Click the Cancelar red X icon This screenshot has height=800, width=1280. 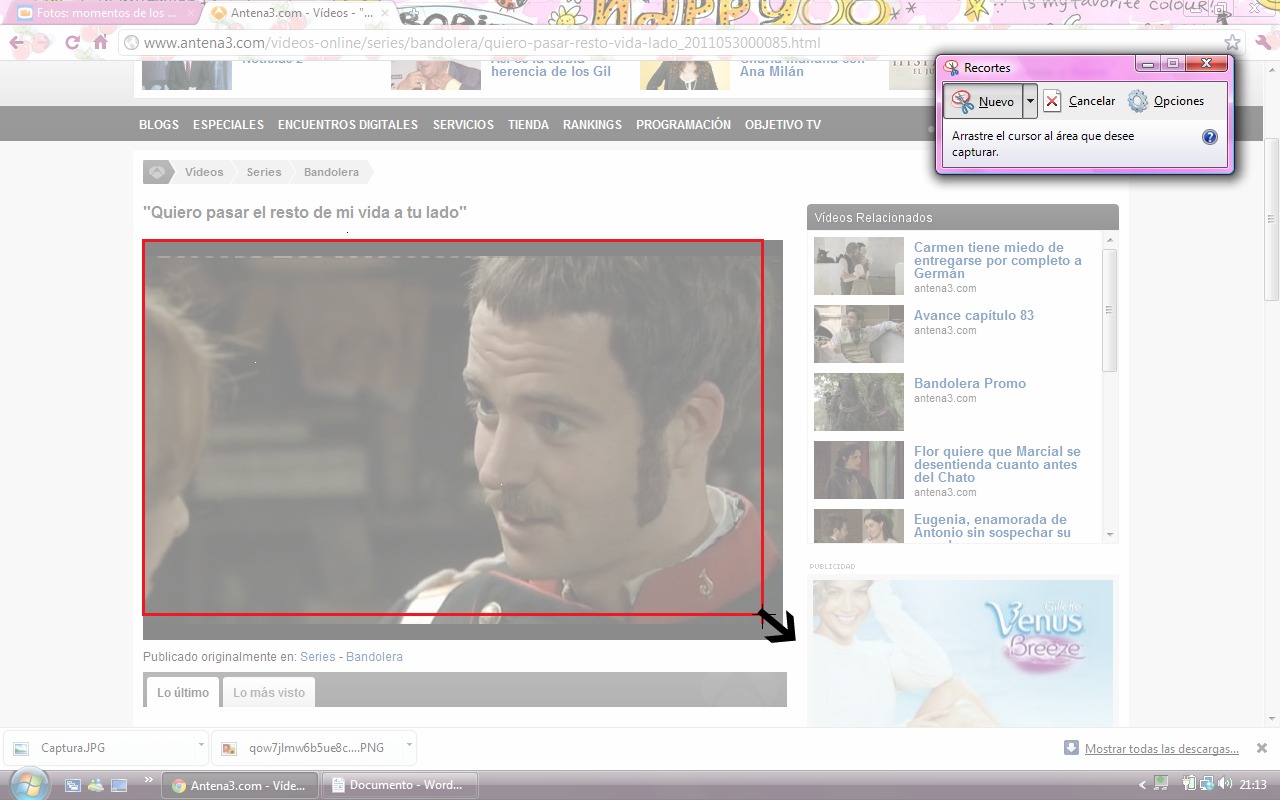[x=1052, y=101]
